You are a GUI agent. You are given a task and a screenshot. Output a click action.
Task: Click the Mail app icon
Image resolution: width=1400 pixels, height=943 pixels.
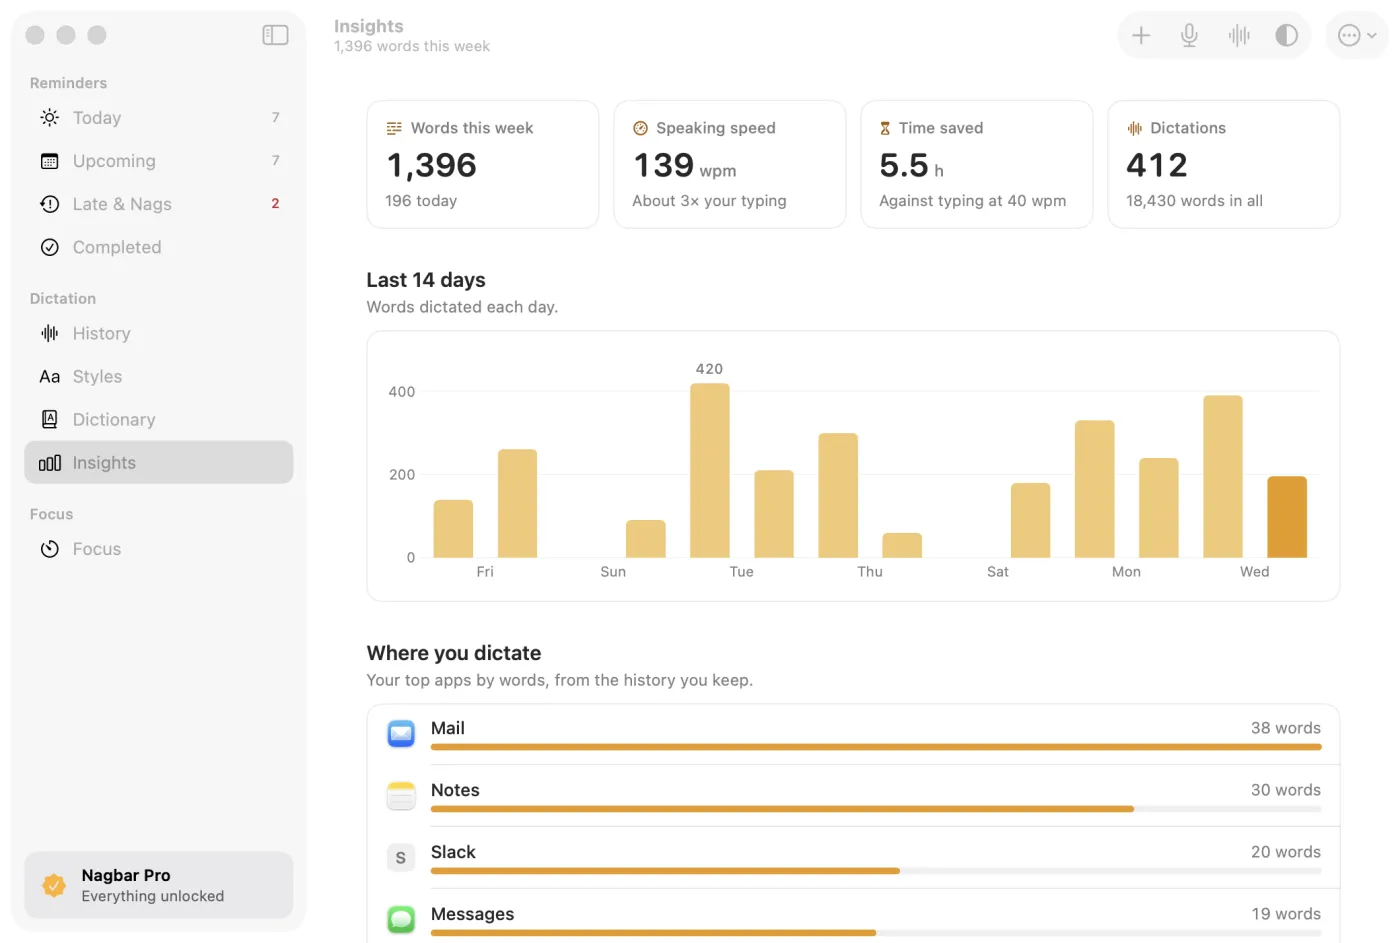pyautogui.click(x=401, y=734)
